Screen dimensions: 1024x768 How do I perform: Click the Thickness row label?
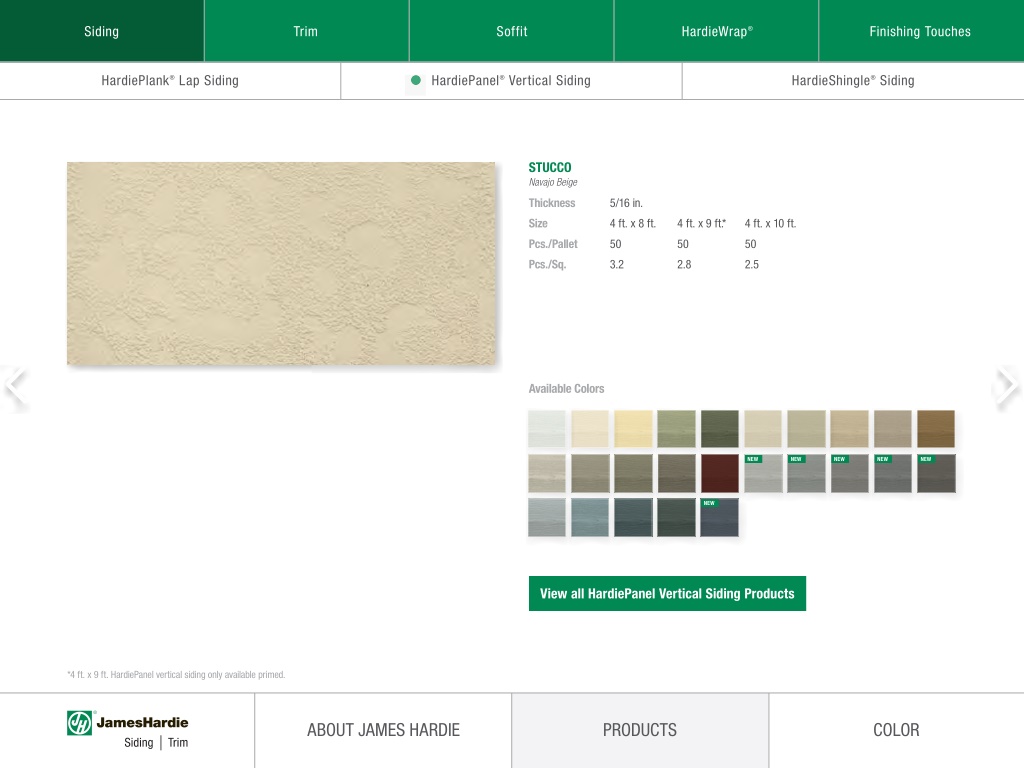click(x=552, y=203)
